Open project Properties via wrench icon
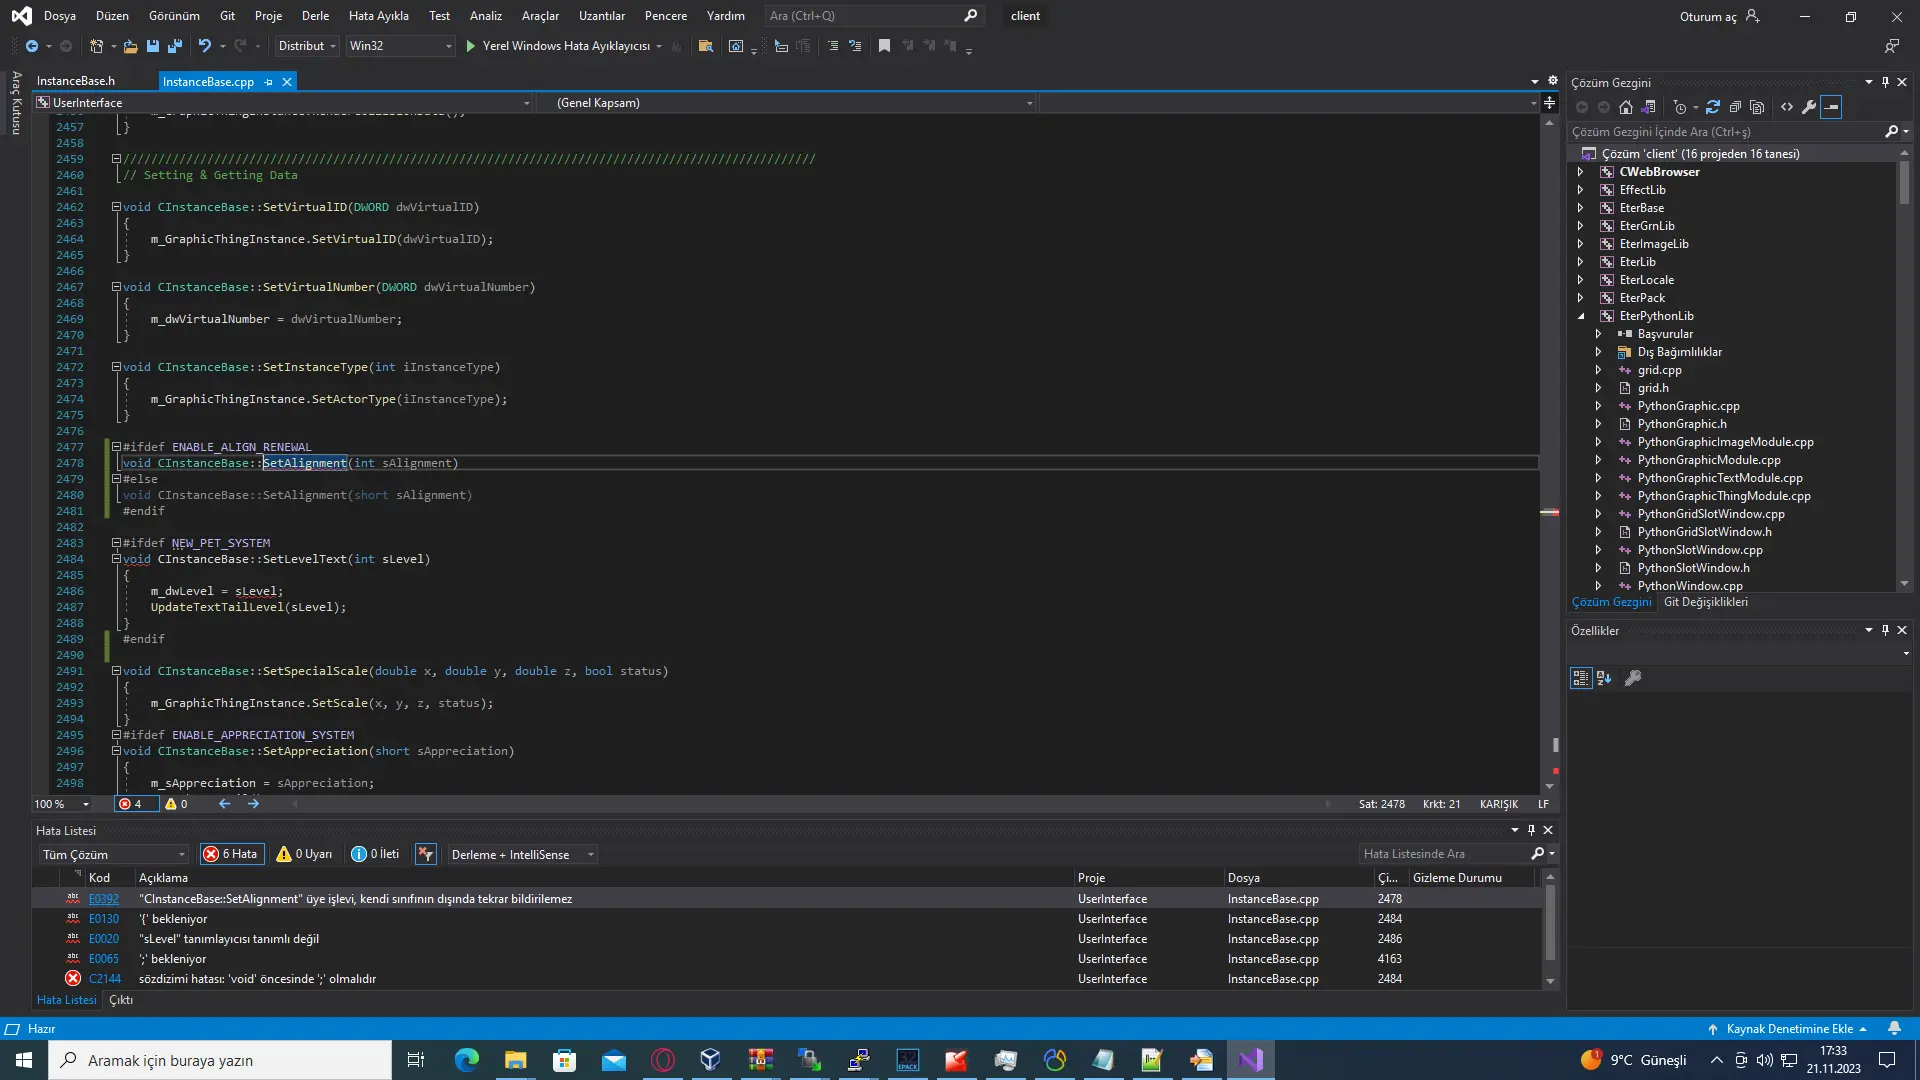1920x1080 pixels. point(1809,107)
